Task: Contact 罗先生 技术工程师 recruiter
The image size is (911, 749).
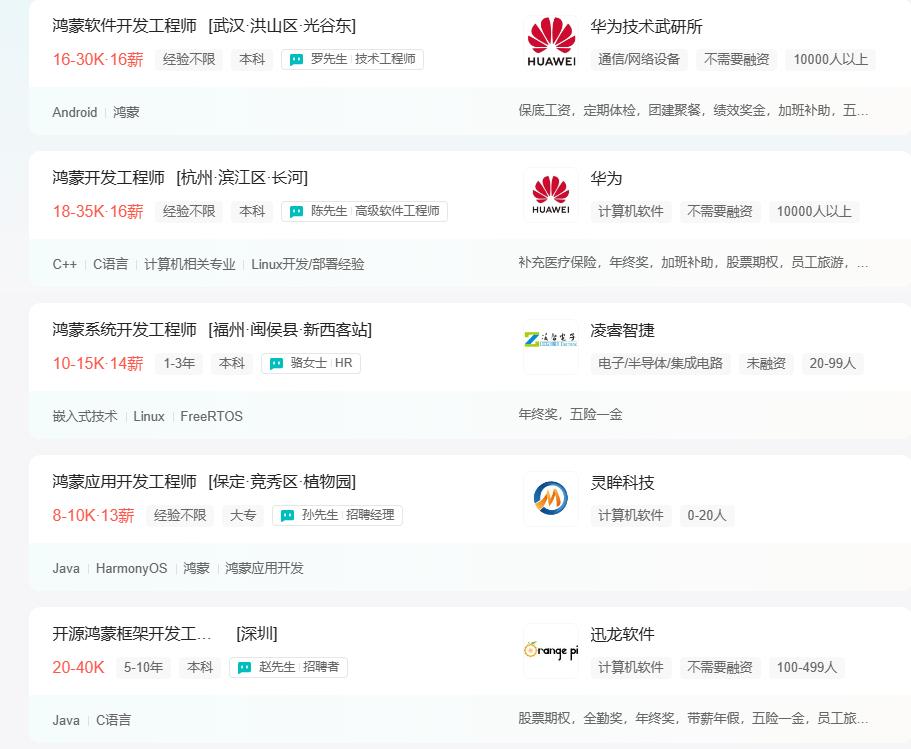Action: 352,59
